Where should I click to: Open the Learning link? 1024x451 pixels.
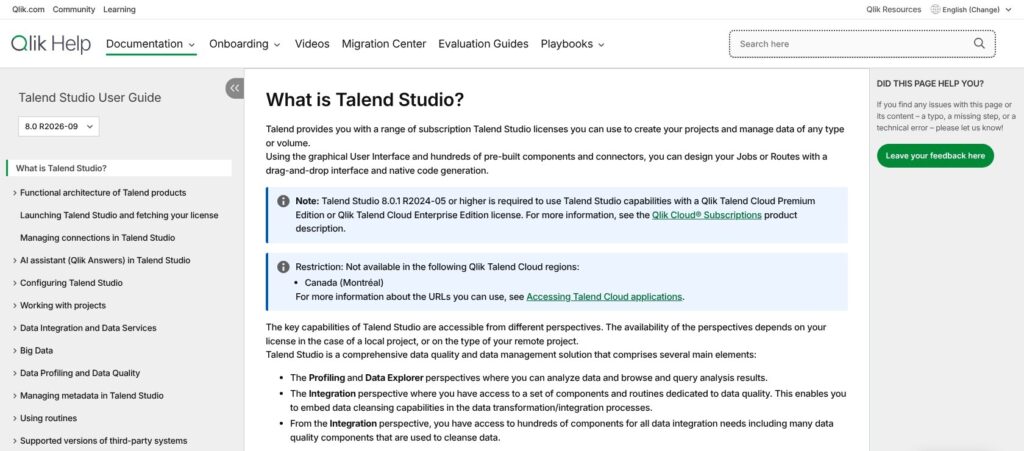tap(120, 9)
